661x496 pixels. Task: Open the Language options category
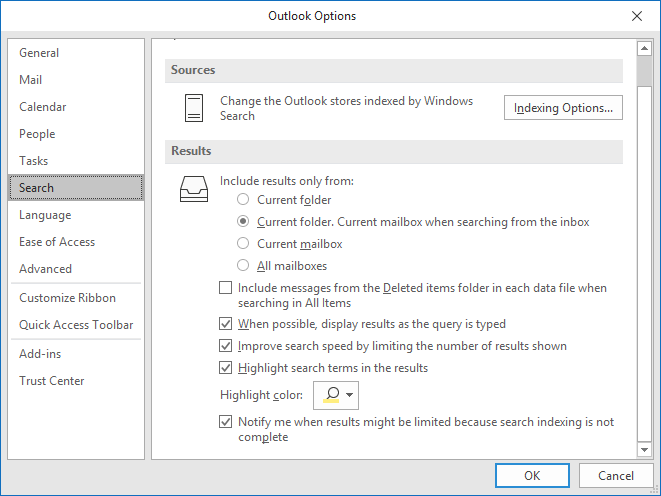(76, 214)
